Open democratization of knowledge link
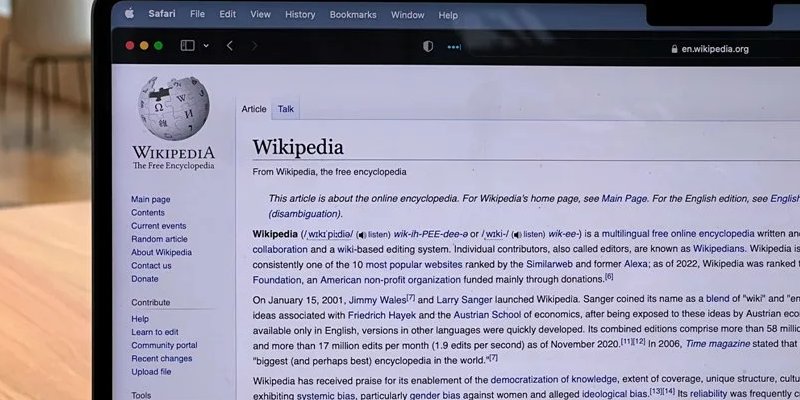Screen dimensions: 800x400 pyautogui.click(x=554, y=380)
